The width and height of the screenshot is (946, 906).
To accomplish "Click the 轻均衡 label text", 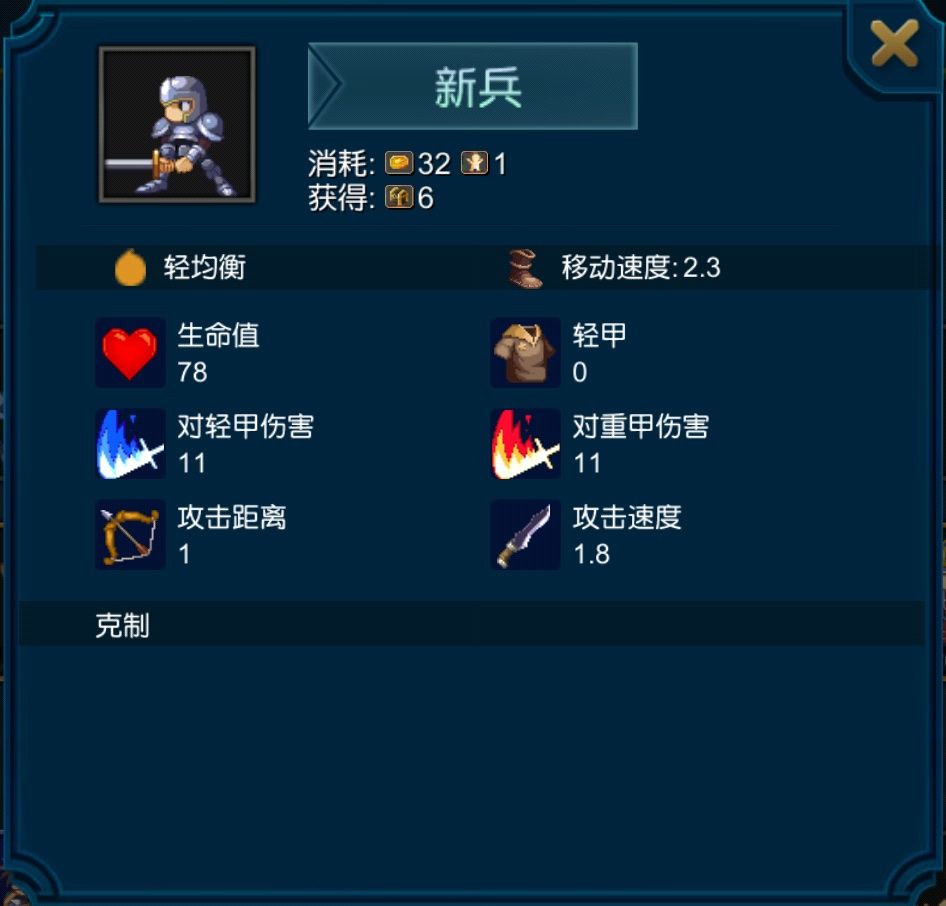I will [x=205, y=267].
